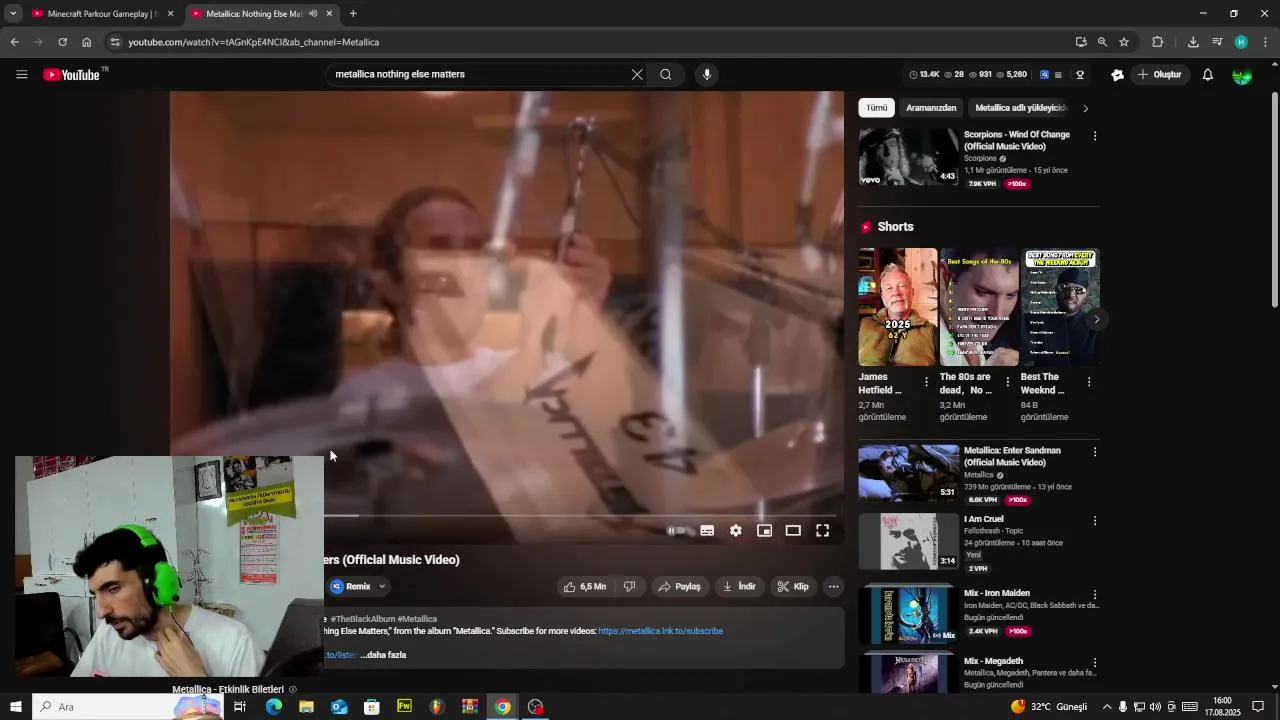This screenshot has height=720, width=1280.
Task: Open the YouTube guide hamburger menu
Action: tap(21, 75)
